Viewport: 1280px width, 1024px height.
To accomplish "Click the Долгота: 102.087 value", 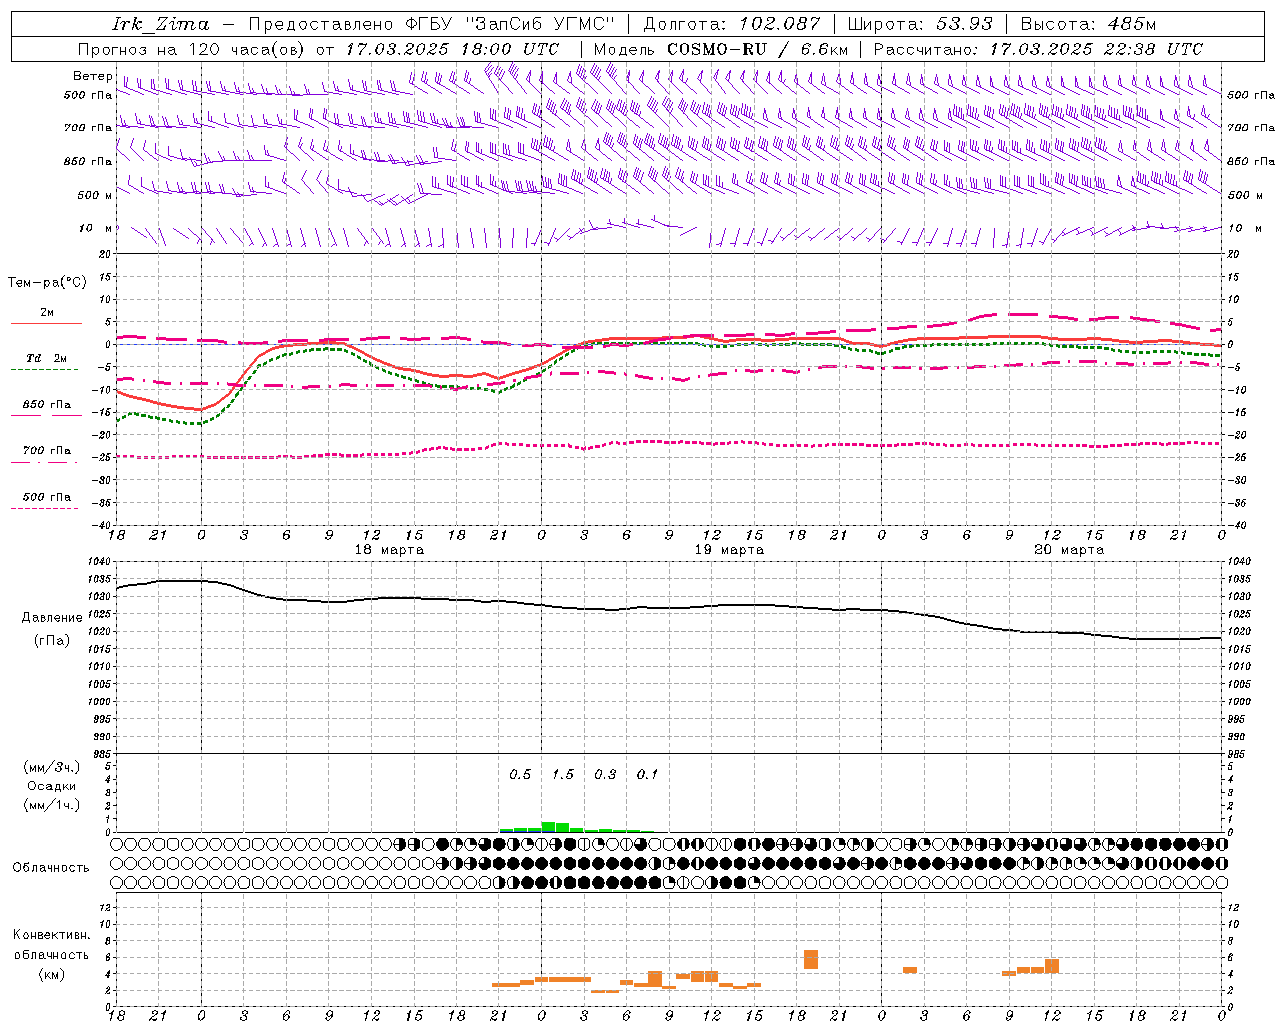I will click(x=732, y=24).
